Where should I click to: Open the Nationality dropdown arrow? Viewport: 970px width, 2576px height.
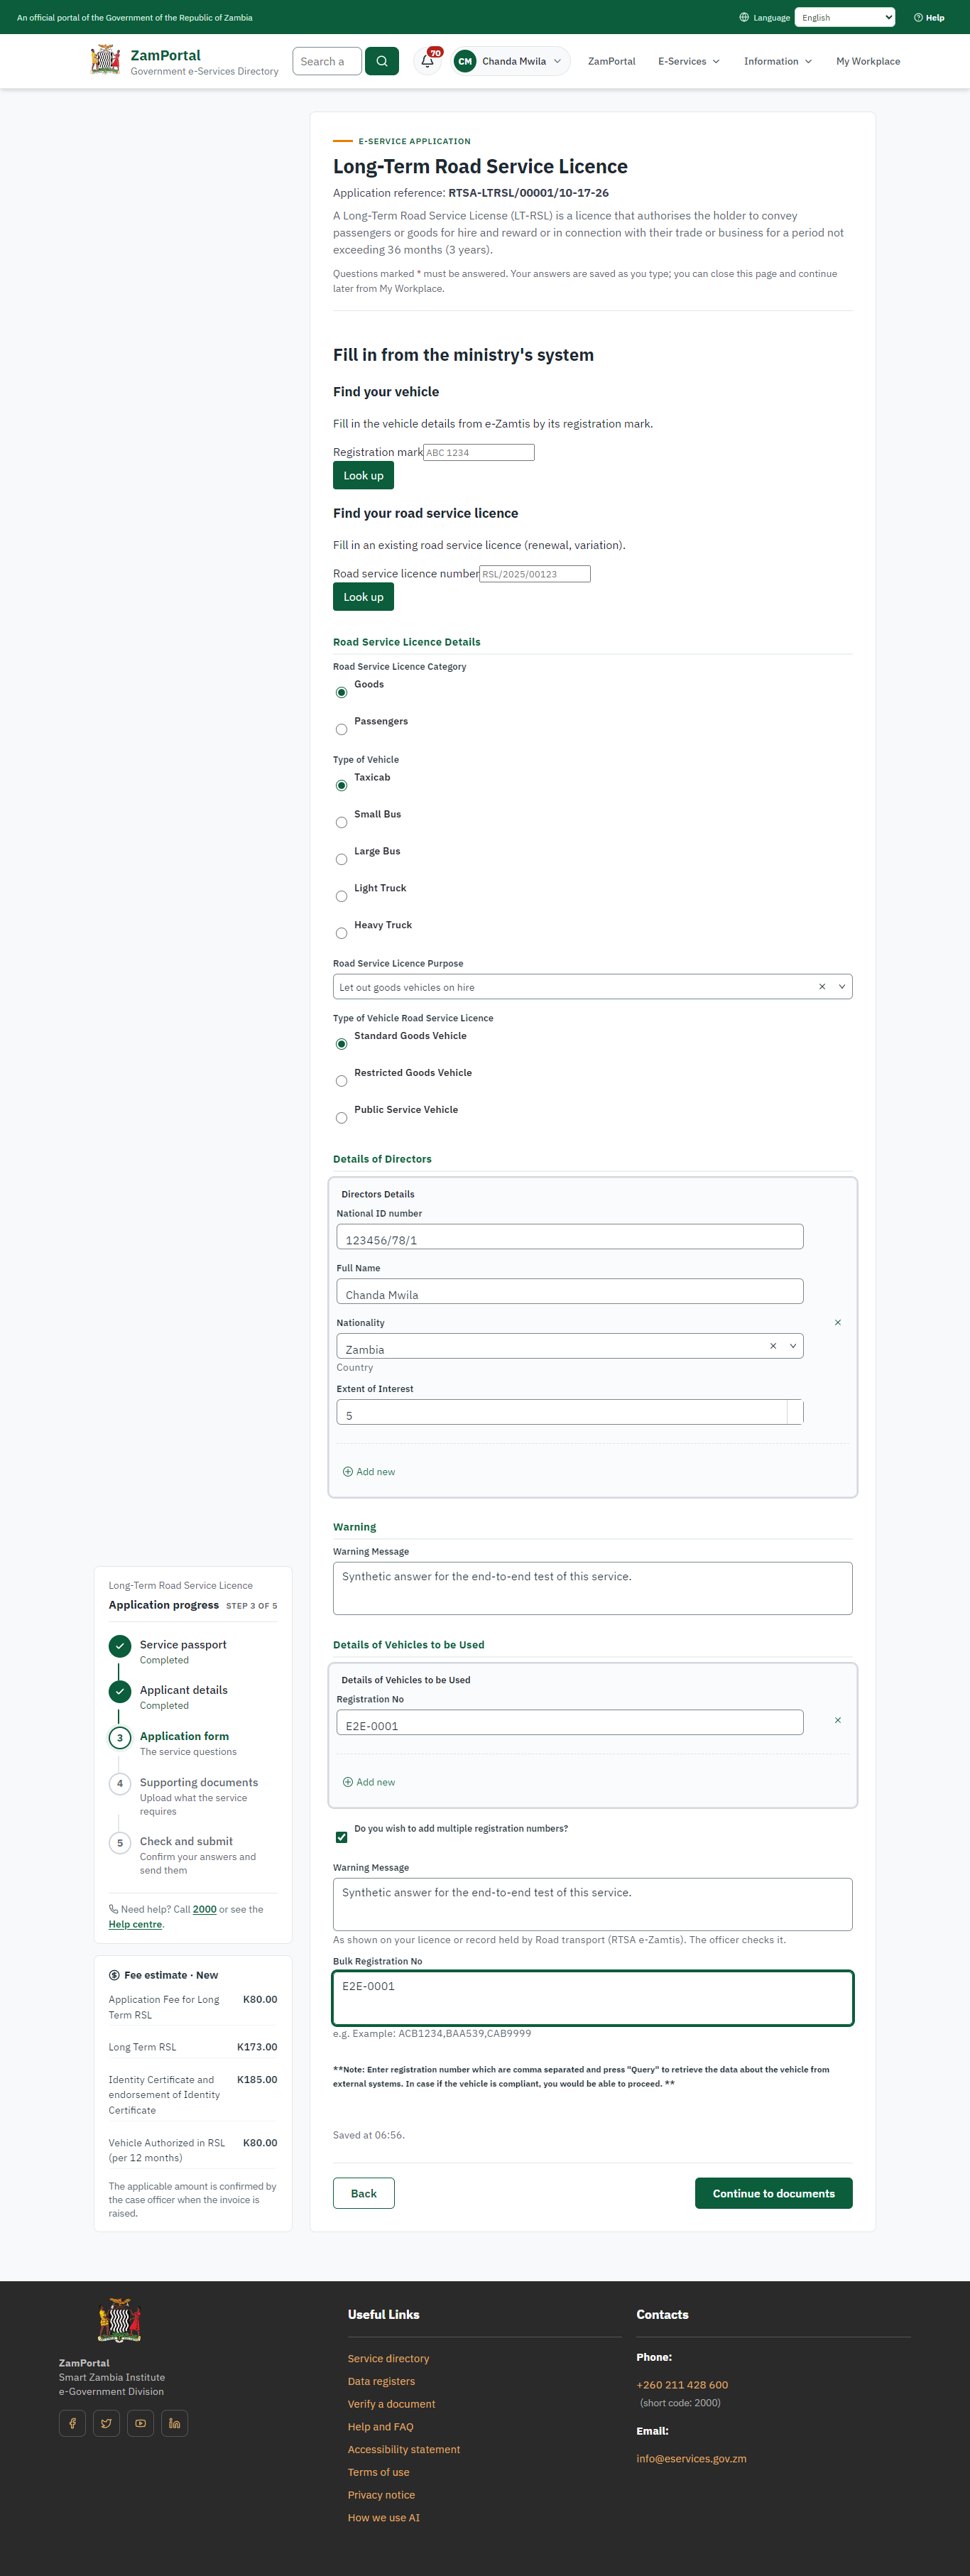pyautogui.click(x=793, y=1346)
